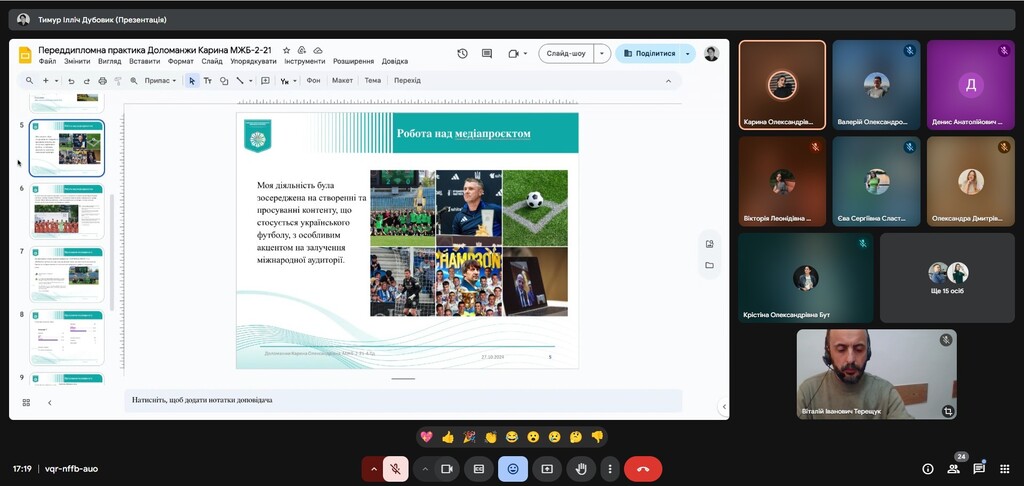Image resolution: width=1024 pixels, height=486 pixels.
Task: Turn on closed captions
Action: (x=479, y=469)
